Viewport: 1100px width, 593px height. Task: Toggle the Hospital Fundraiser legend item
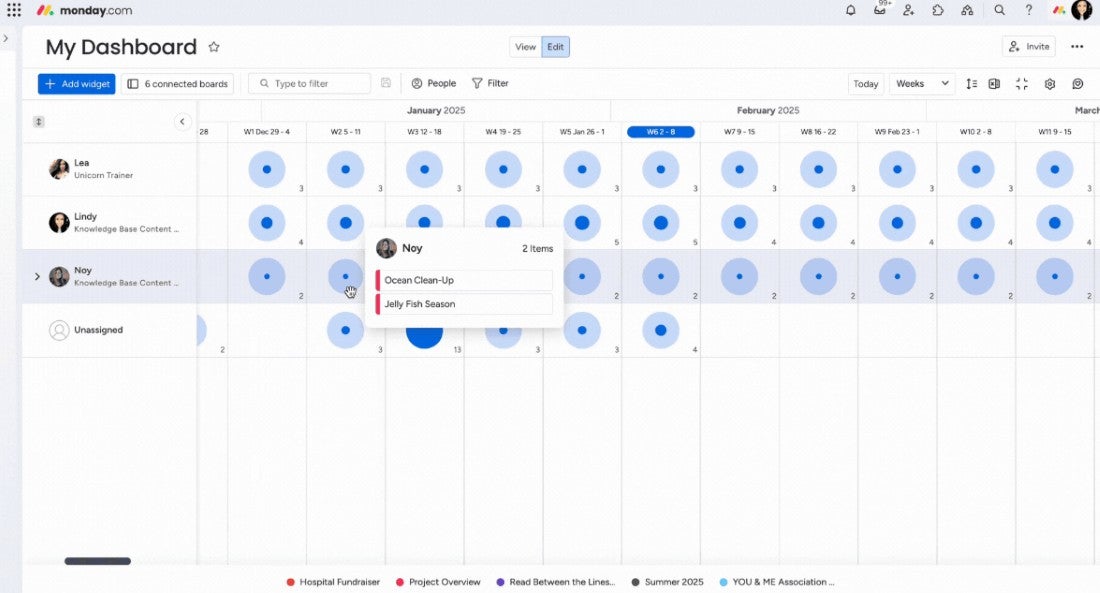click(333, 582)
